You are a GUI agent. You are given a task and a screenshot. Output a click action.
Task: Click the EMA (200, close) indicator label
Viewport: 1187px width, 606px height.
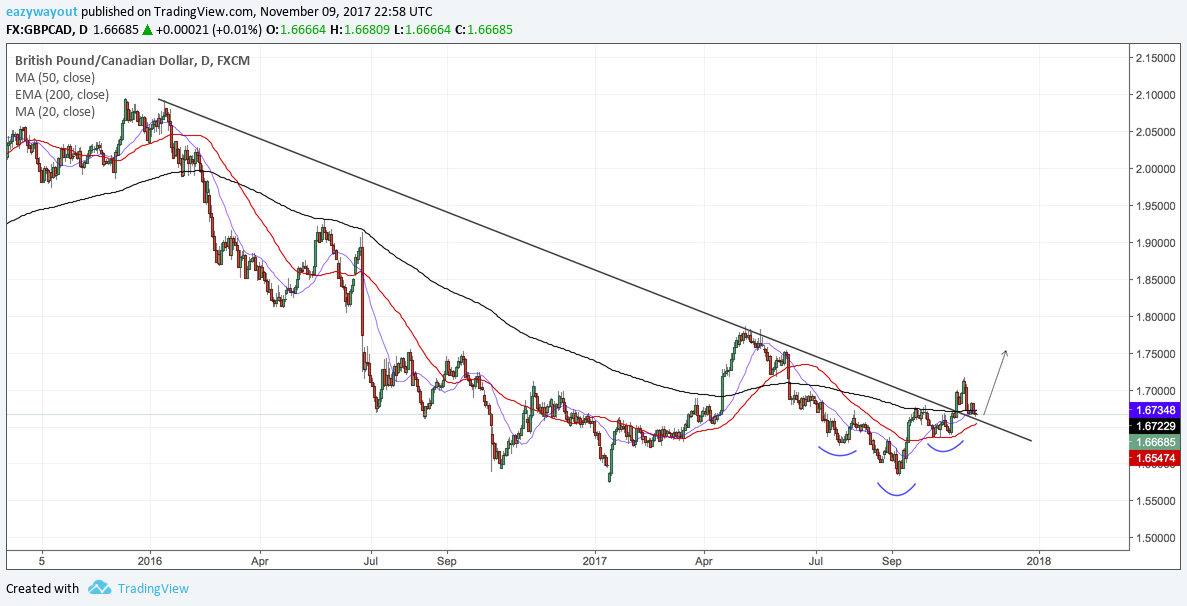coord(62,95)
